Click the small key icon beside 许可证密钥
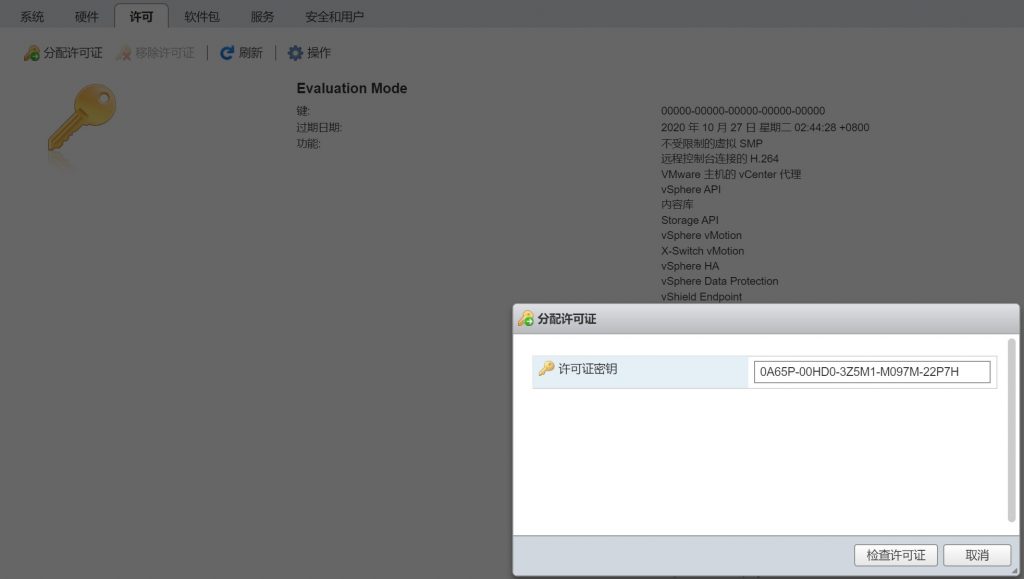 pos(546,369)
